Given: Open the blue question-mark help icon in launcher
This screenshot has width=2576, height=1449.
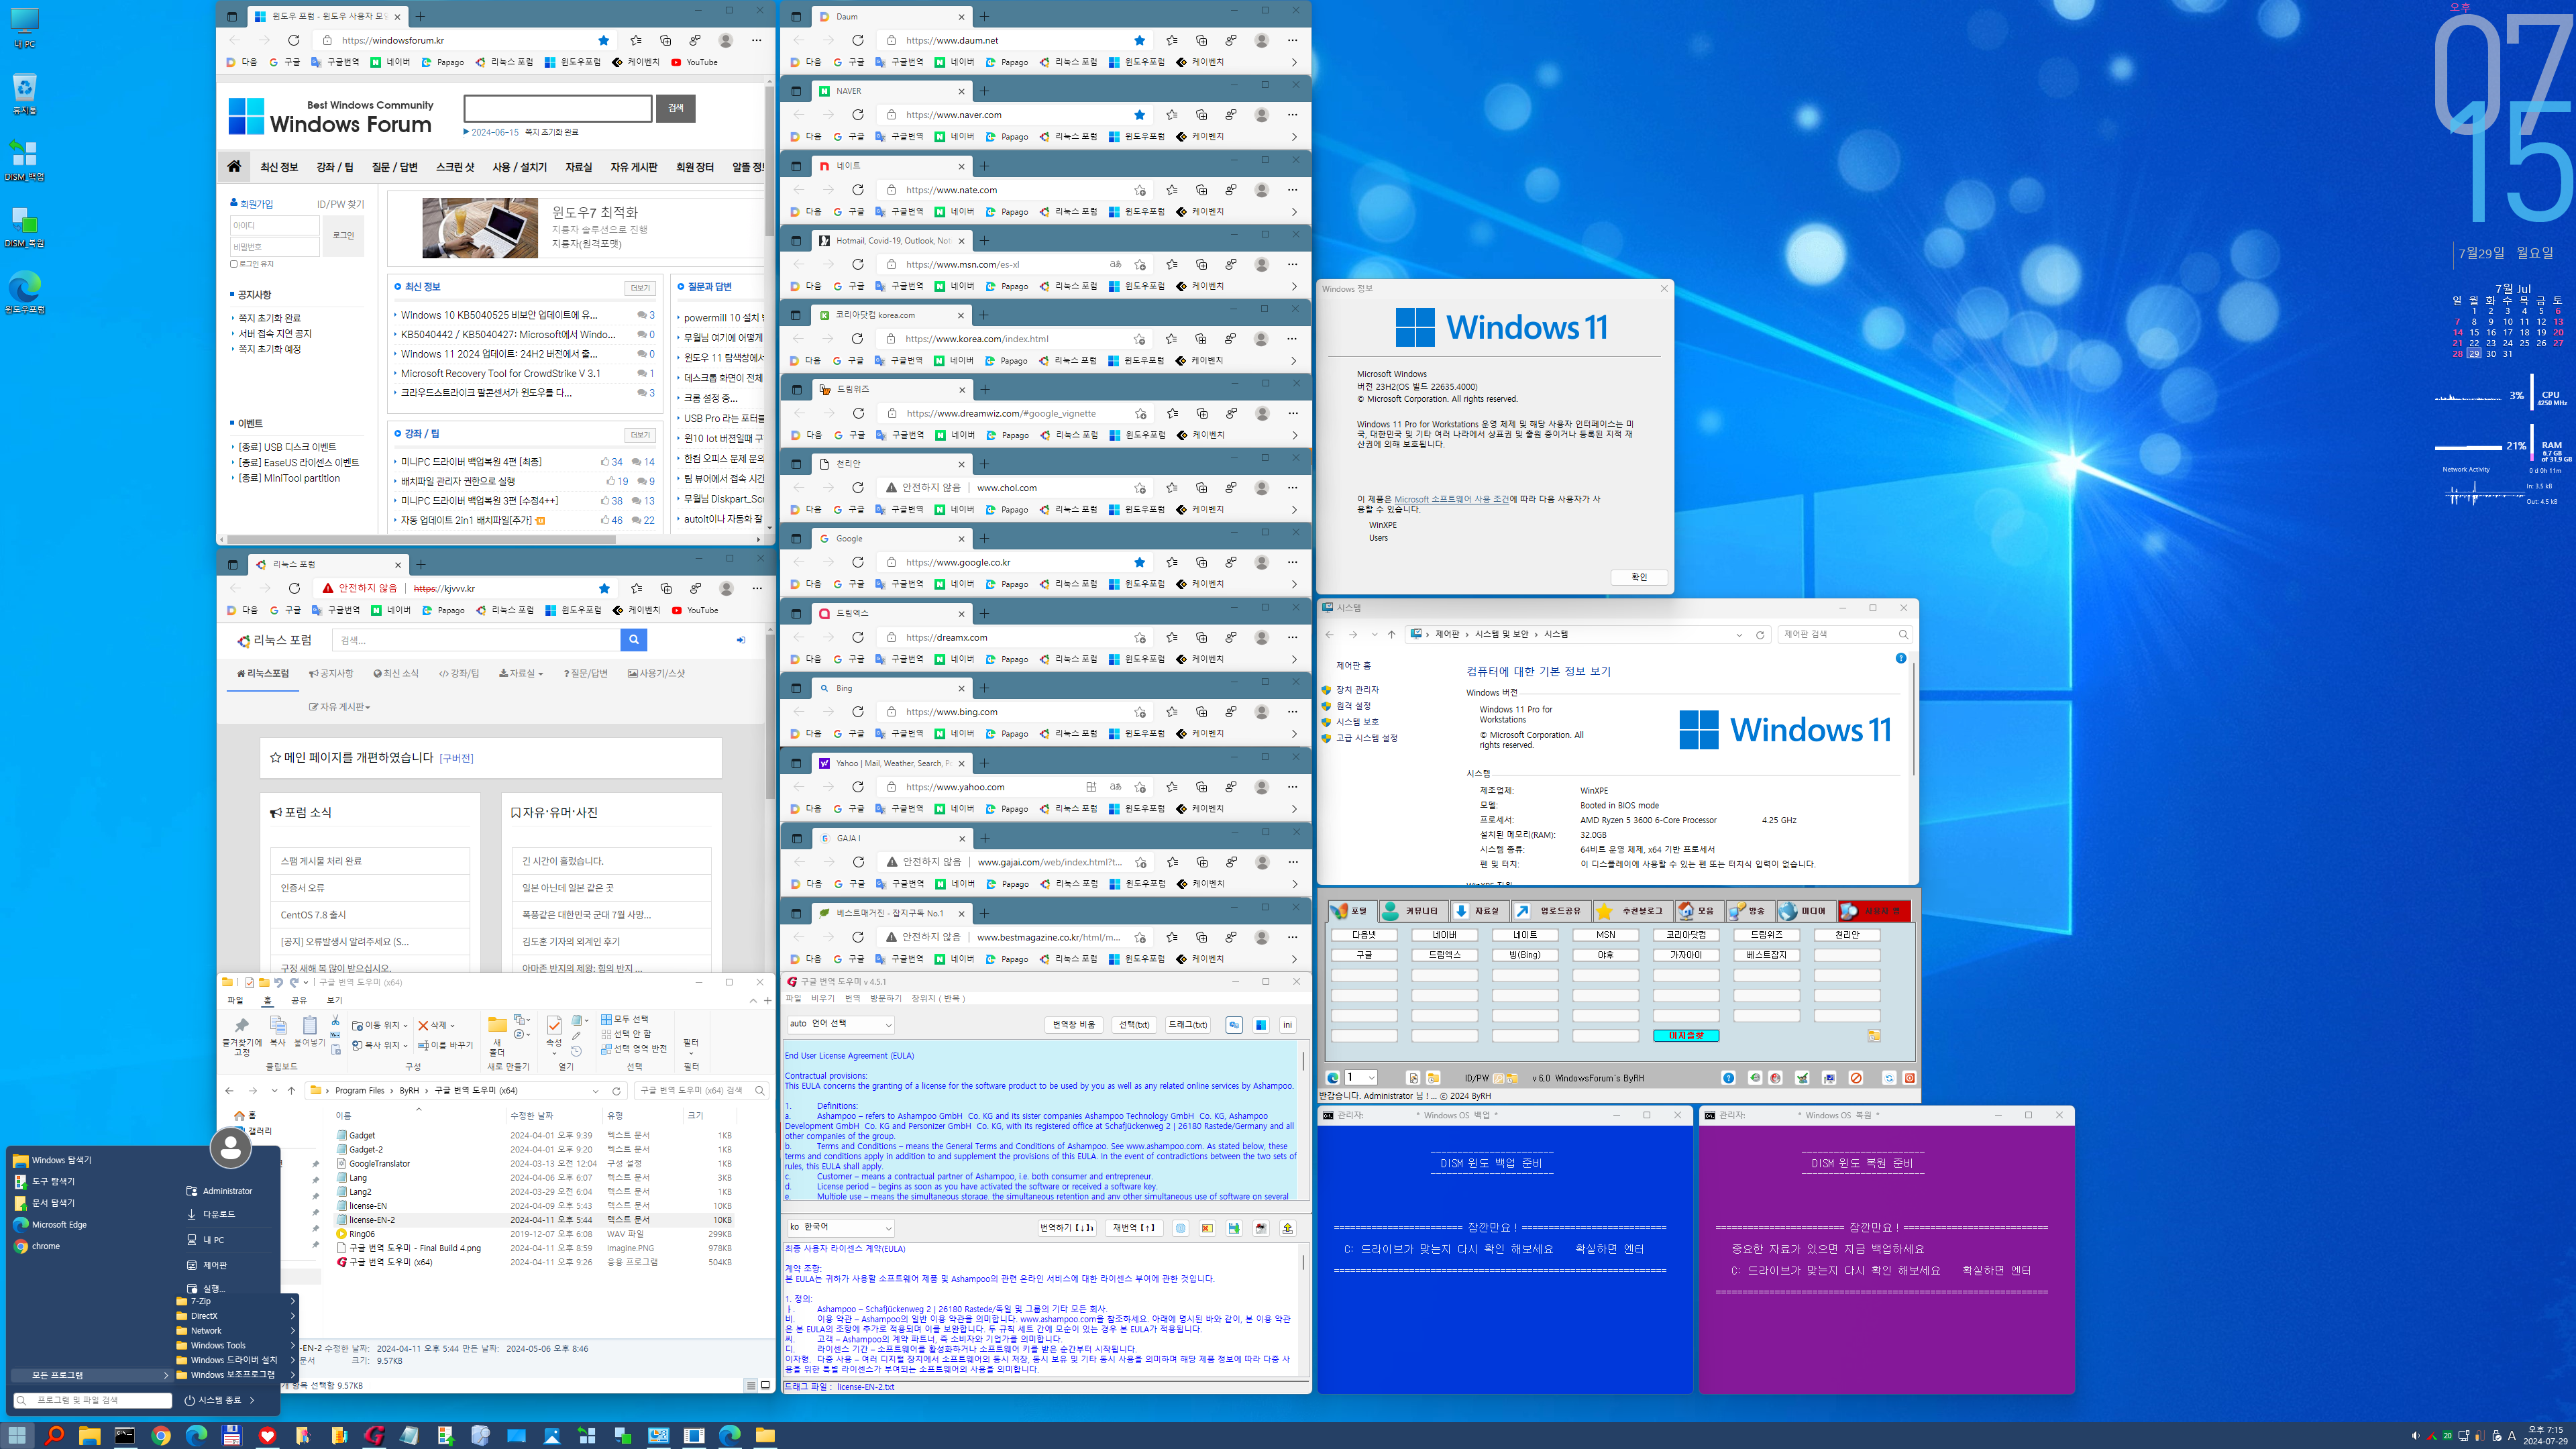Looking at the screenshot, I should coord(1728,1078).
